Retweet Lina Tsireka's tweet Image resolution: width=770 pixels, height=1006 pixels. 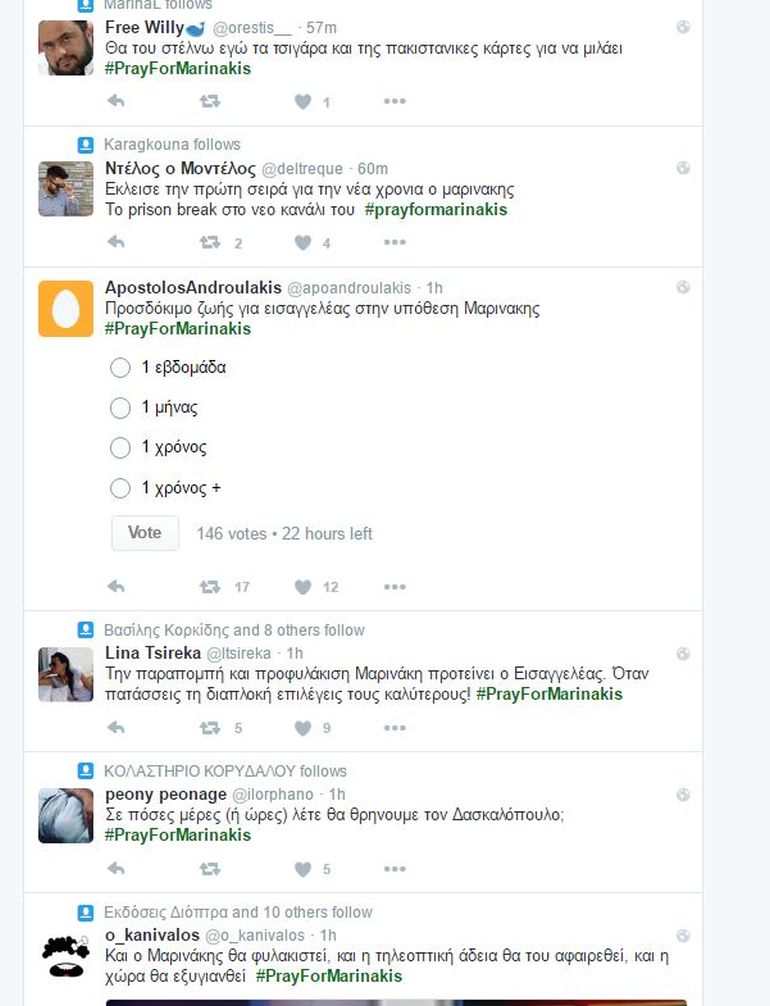point(210,728)
